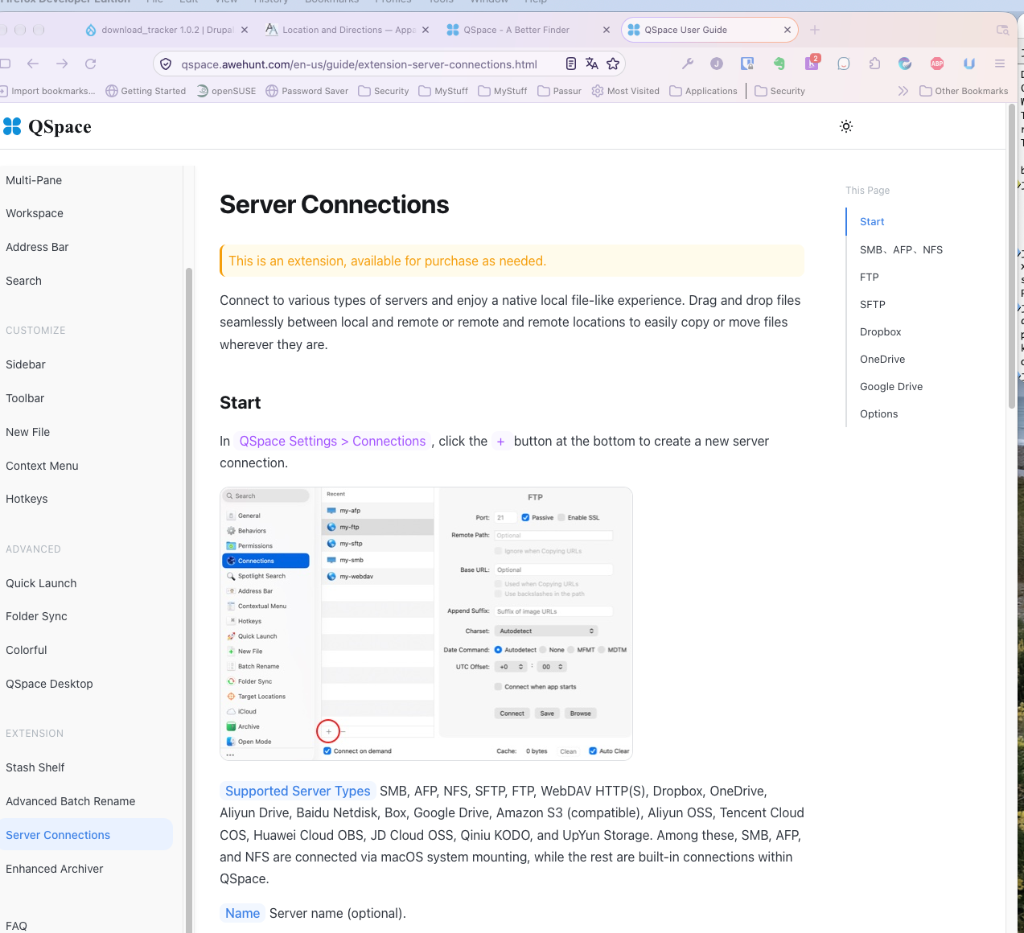Click the Connections settings screenshot image
The image size is (1024, 933).
426,624
